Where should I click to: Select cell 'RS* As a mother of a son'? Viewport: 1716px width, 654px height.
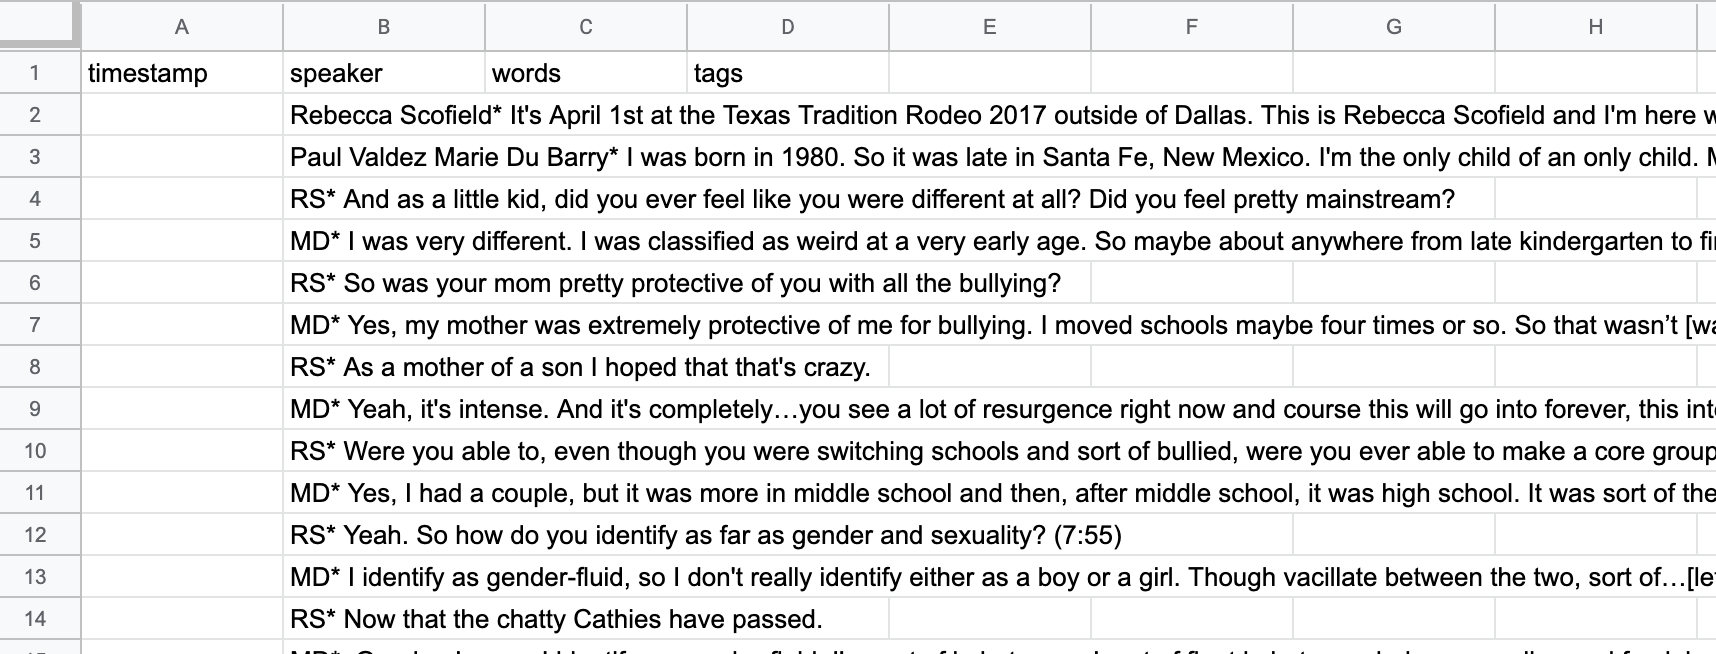click(384, 367)
